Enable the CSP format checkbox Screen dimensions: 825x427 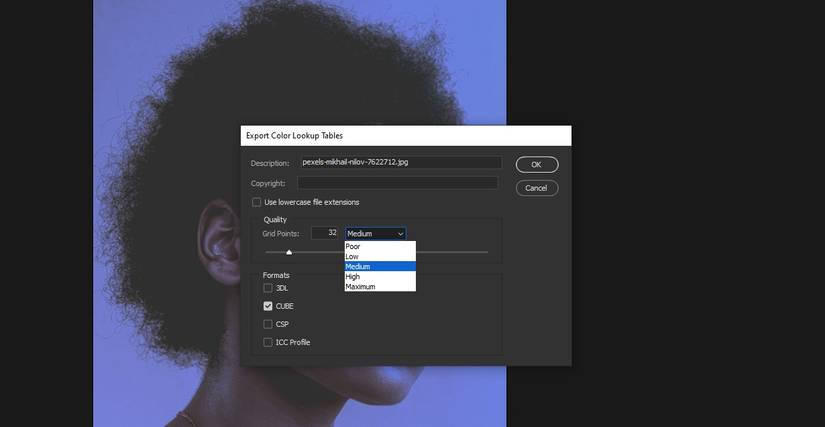coord(268,324)
